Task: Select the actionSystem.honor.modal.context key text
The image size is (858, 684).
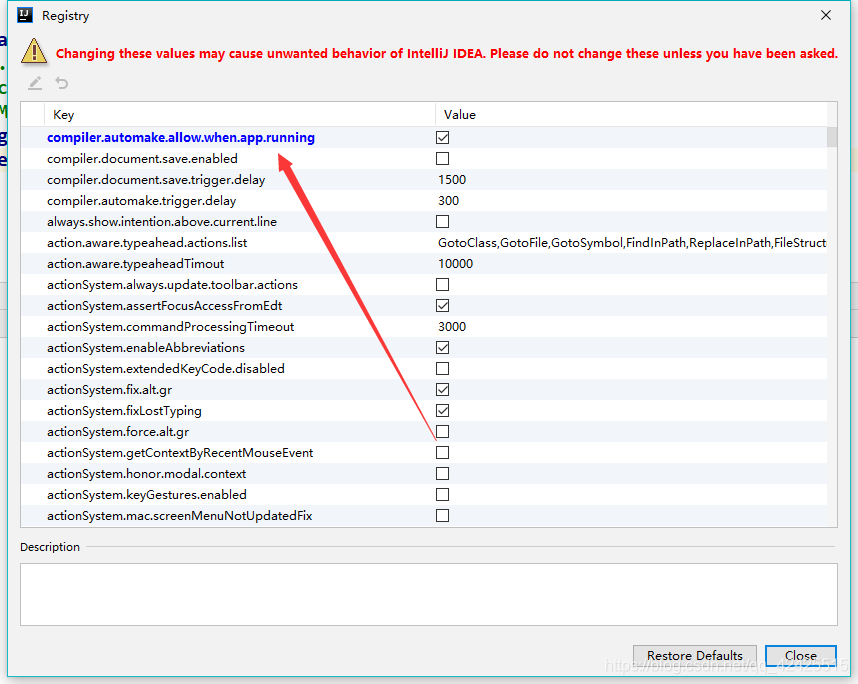Action: (147, 474)
